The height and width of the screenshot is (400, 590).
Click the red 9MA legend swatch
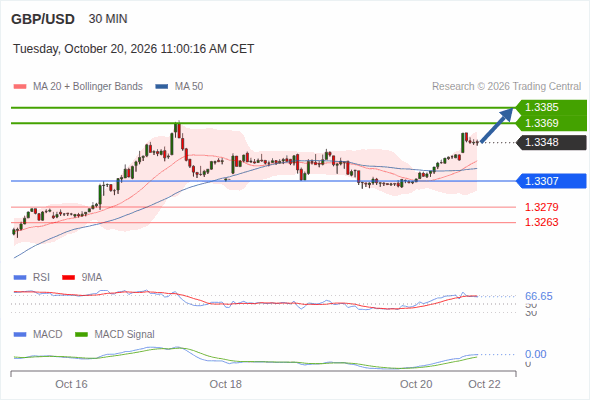point(68,278)
